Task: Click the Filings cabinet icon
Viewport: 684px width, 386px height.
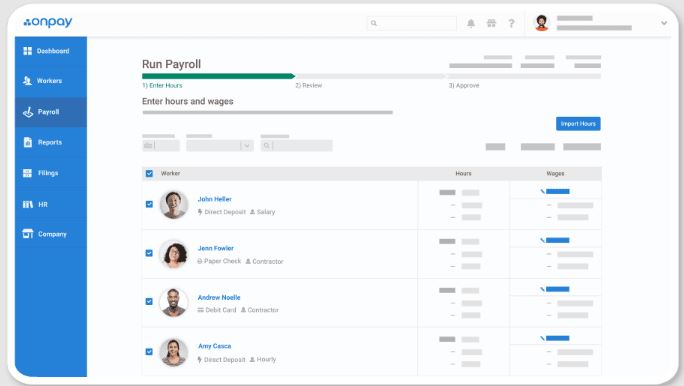Action: point(27,173)
